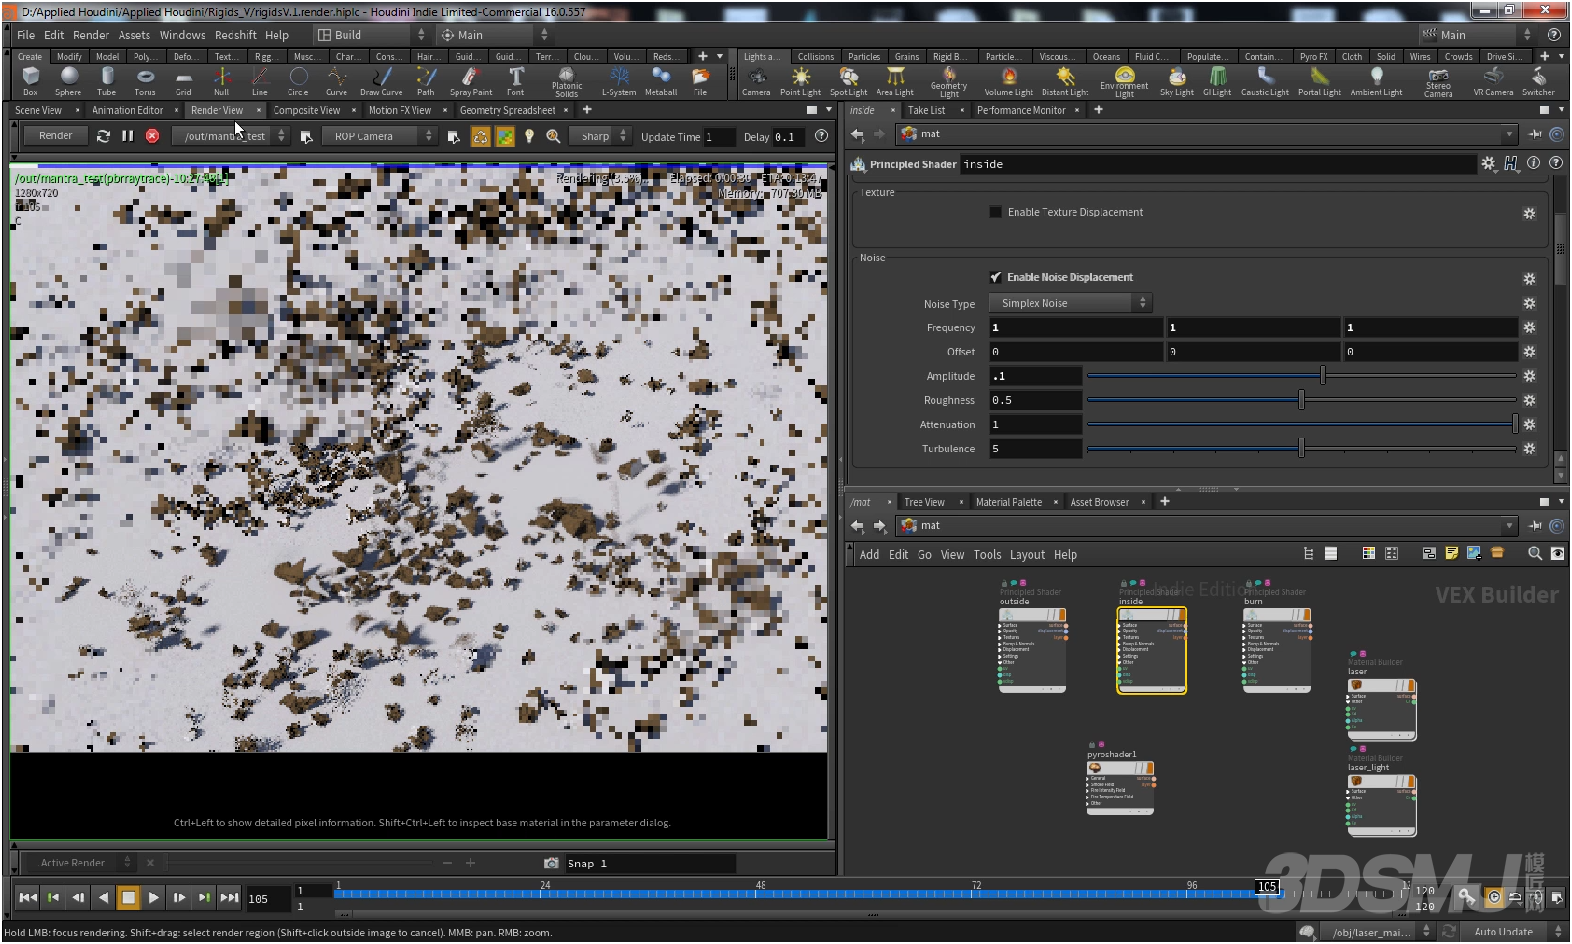Image resolution: width=1572 pixels, height=944 pixels.
Task: Adjust the Roughness slider
Action: tap(1301, 400)
